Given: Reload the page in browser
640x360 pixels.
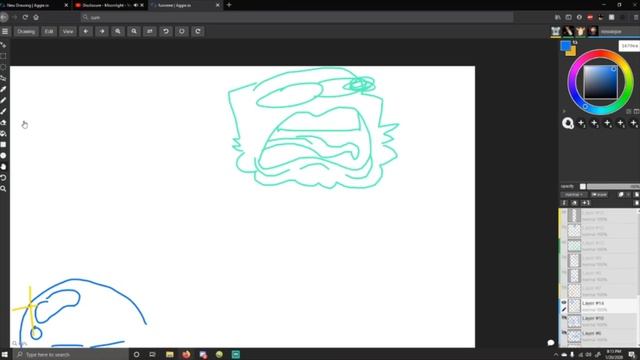Looking at the screenshot, I should pyautogui.click(x=25, y=17).
